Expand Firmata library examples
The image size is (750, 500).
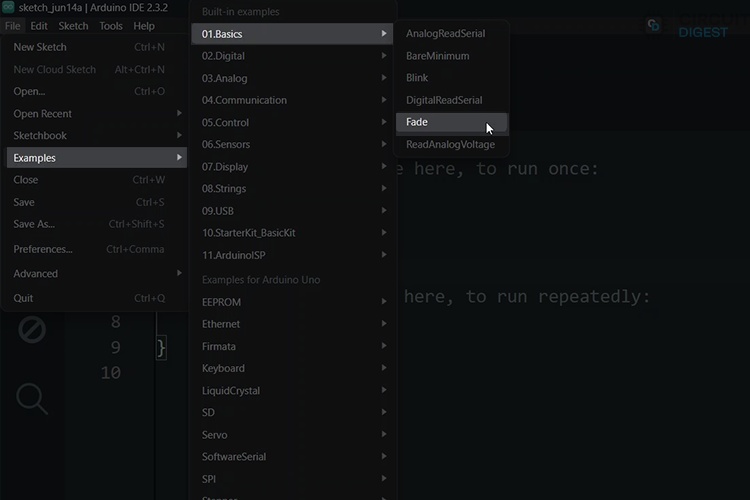click(x=292, y=346)
